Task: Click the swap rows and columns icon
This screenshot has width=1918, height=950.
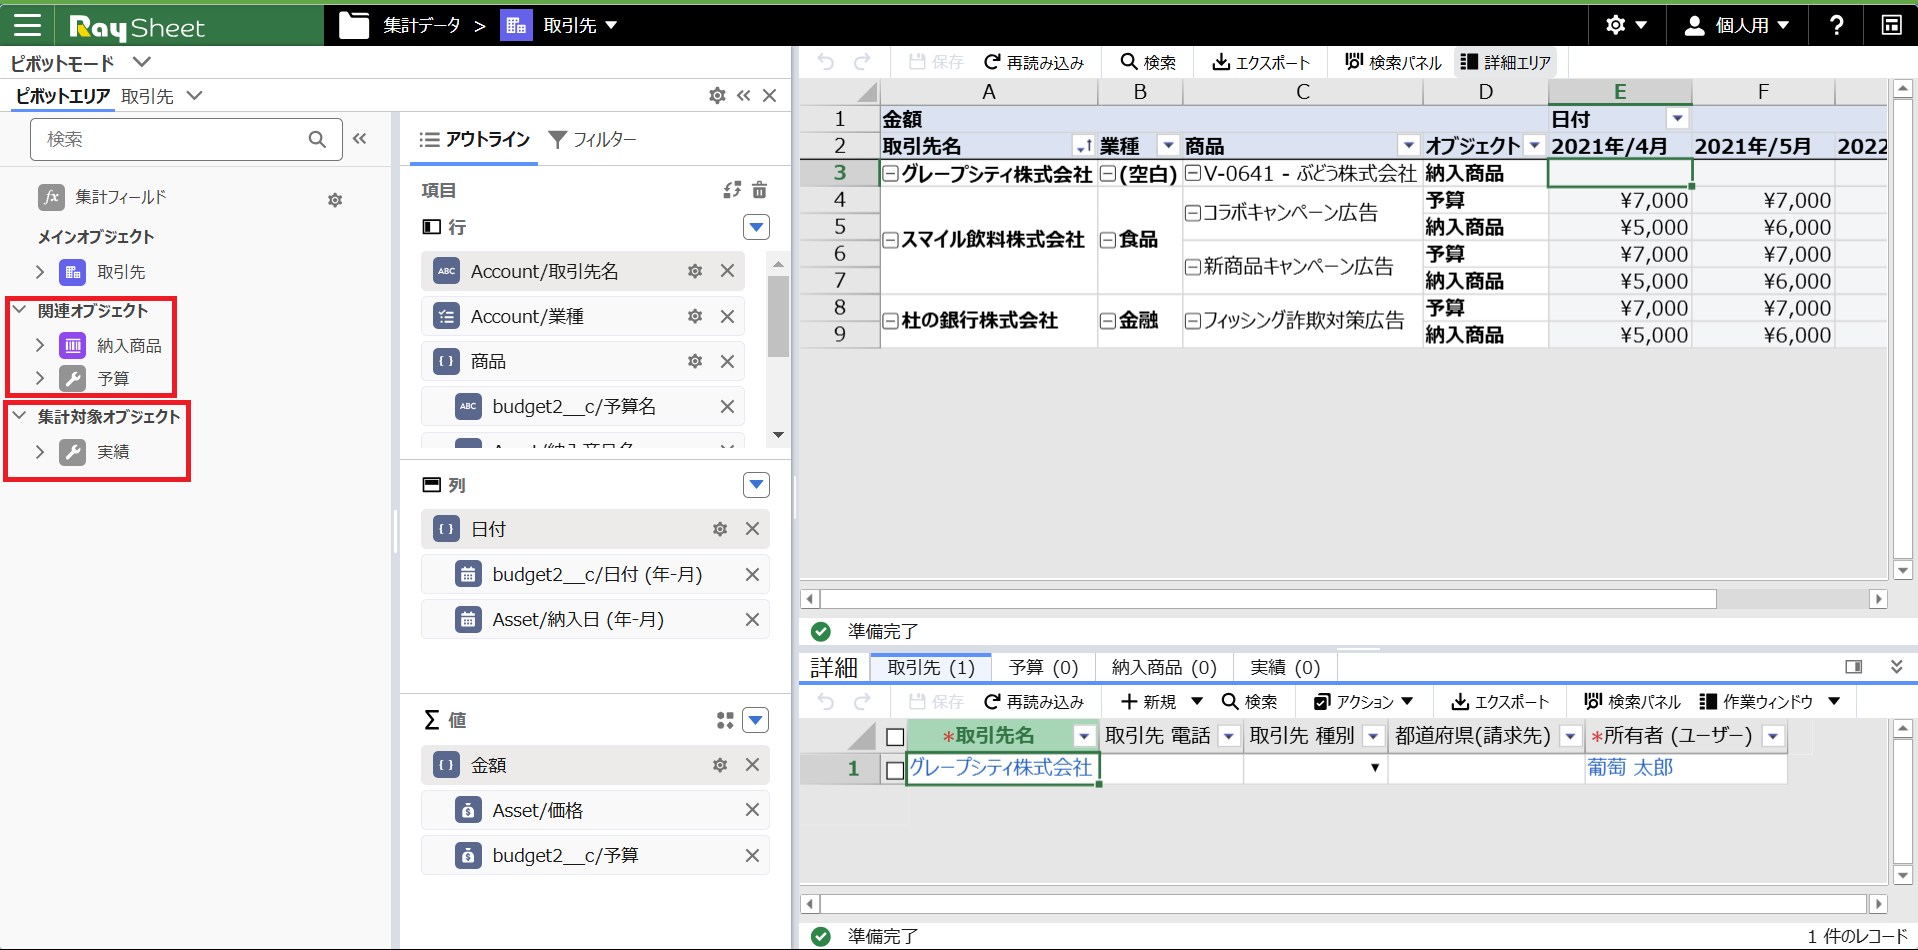Action: coord(733,190)
